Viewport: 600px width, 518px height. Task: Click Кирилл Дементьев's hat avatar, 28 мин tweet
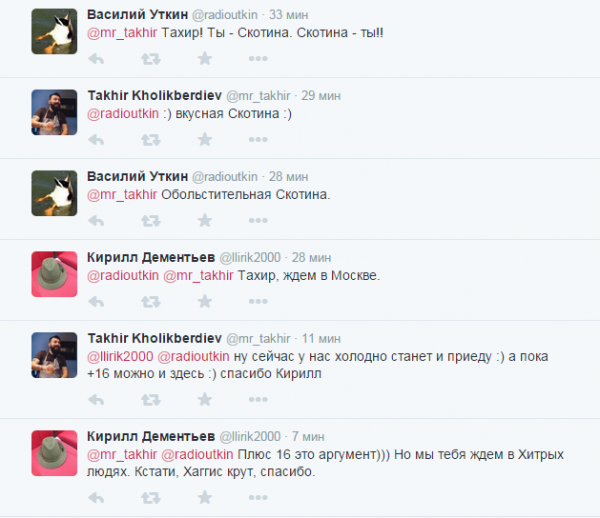pos(54,274)
